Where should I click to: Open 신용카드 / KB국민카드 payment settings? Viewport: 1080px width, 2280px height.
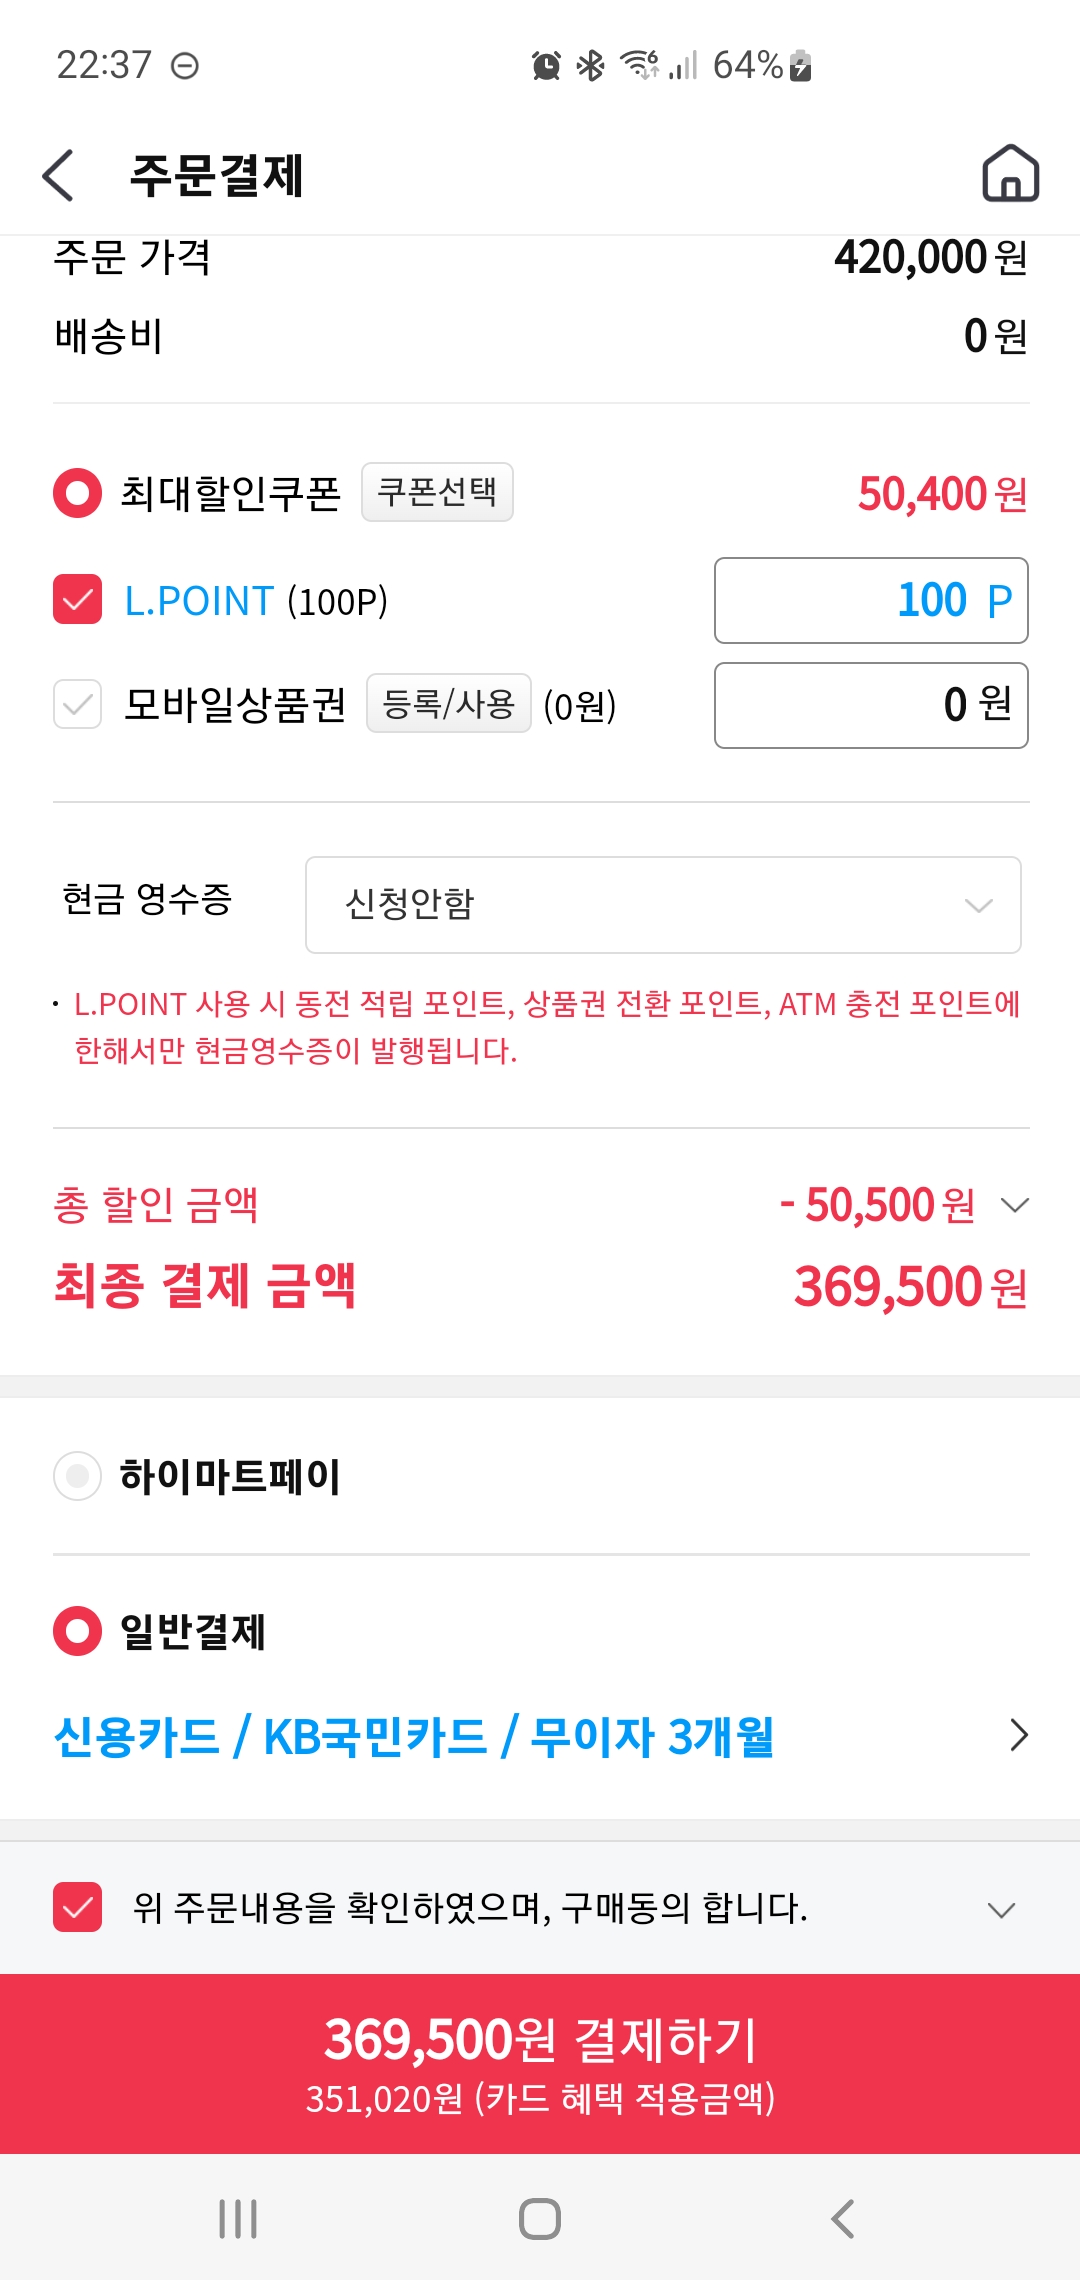coord(540,1736)
